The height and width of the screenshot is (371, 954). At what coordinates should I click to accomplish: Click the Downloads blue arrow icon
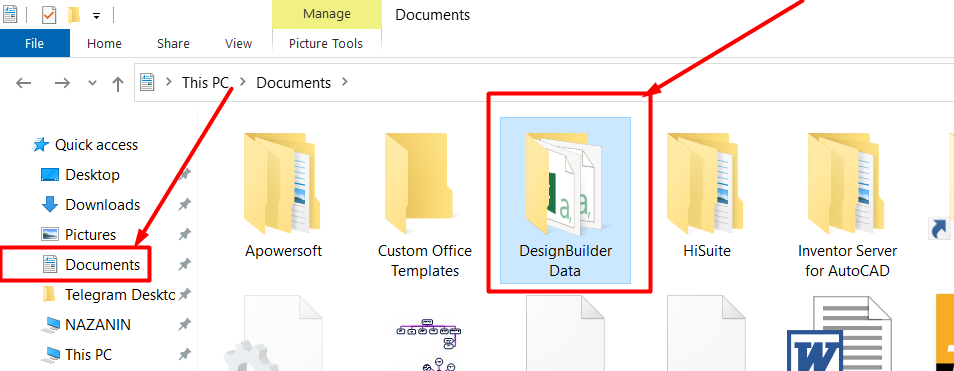tap(49, 205)
